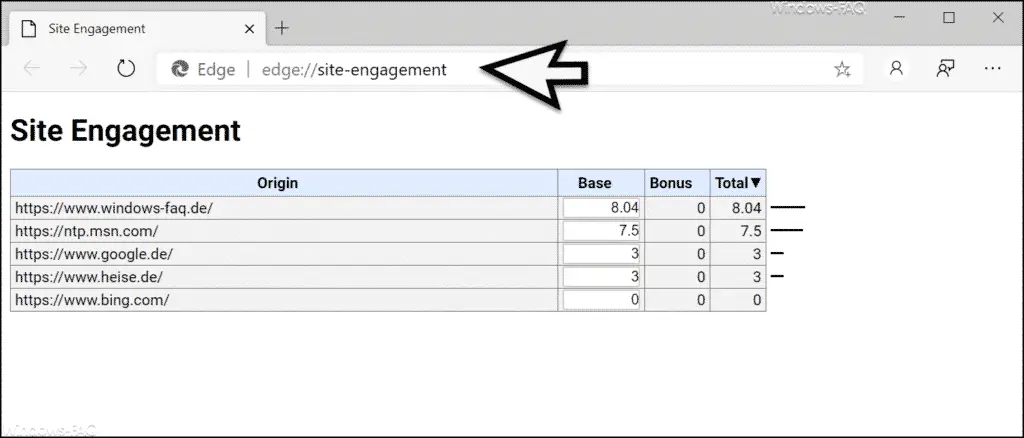Reload the page with refresh icon
Viewport: 1024px width, 438px height.
pos(125,69)
